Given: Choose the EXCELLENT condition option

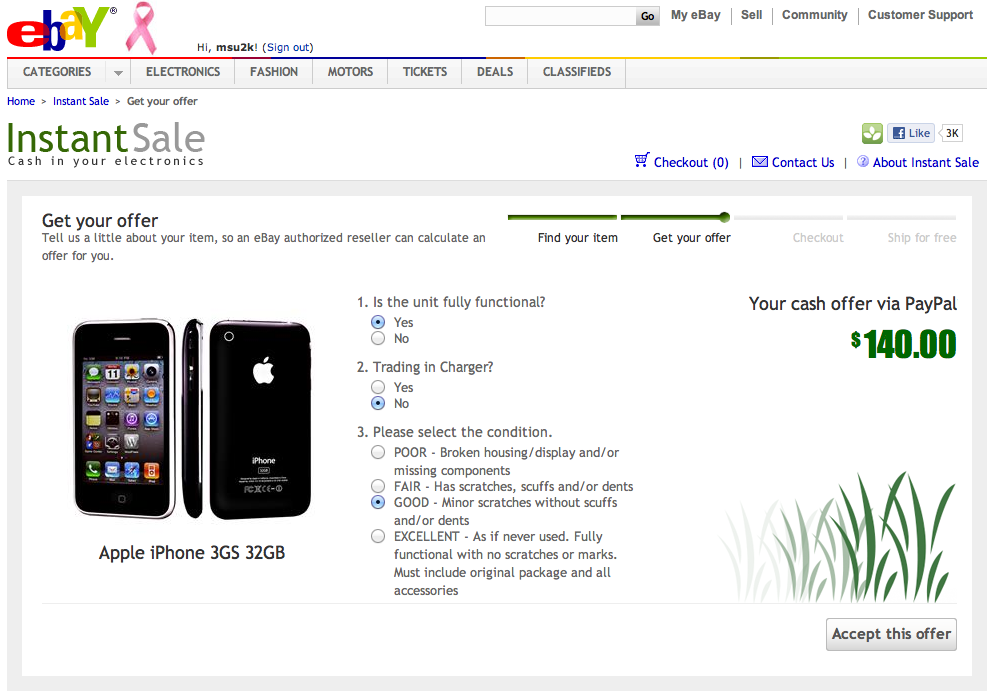Looking at the screenshot, I should point(378,536).
